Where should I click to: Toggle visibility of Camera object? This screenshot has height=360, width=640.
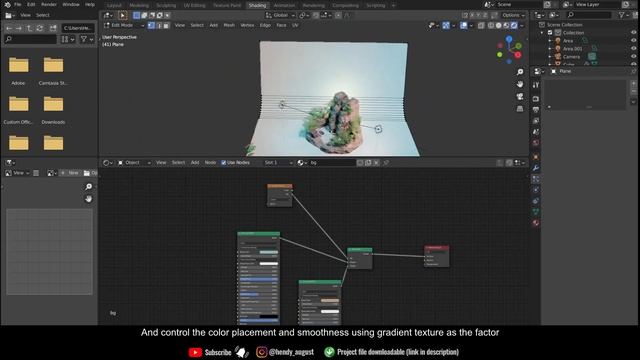tap(633, 57)
